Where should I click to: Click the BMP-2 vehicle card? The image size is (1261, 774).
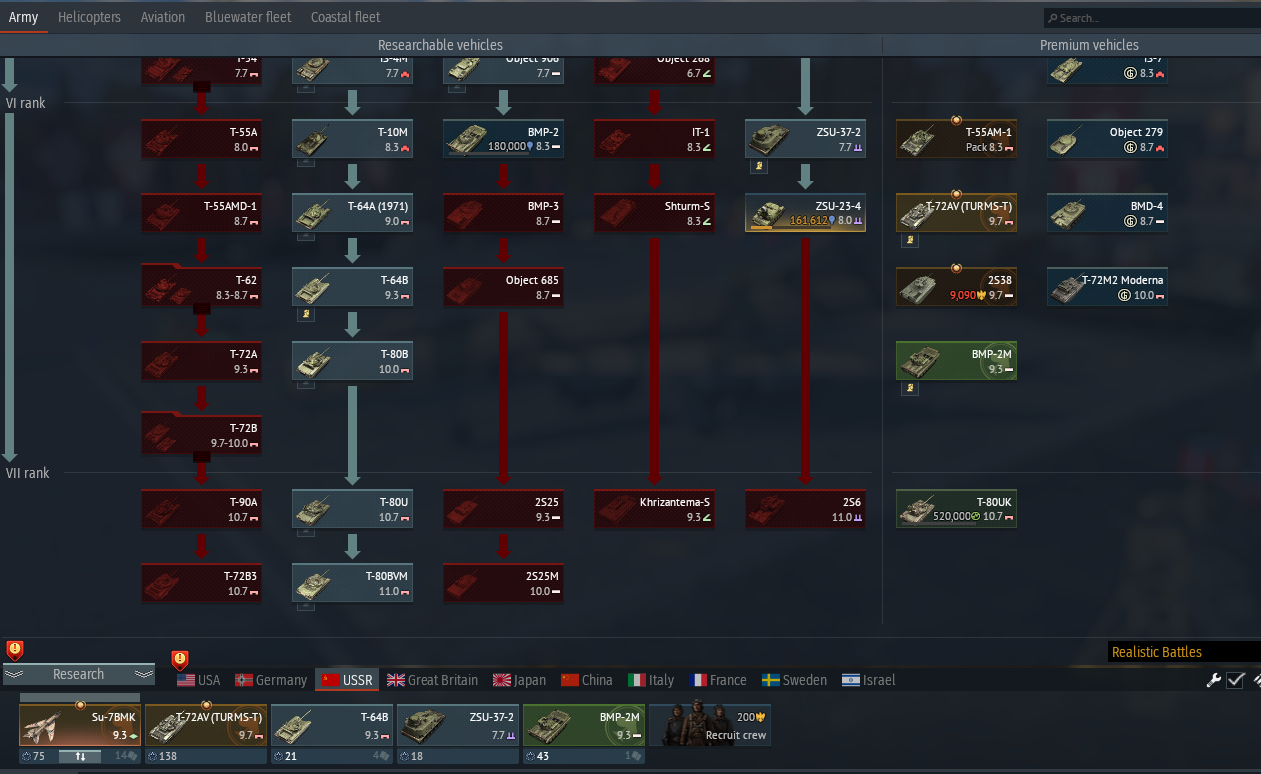503,139
